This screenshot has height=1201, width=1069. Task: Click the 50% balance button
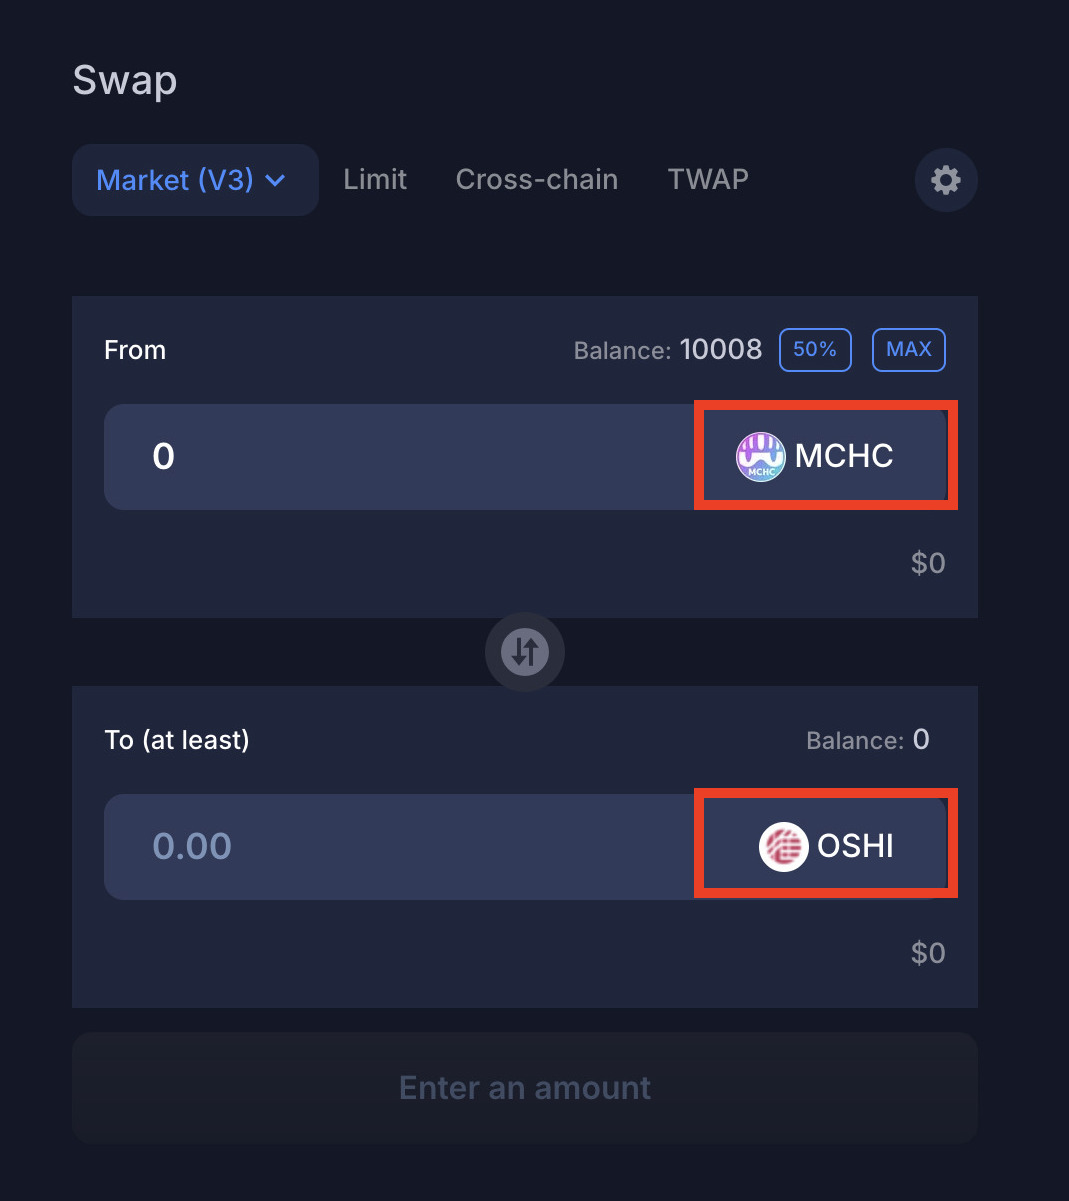814,350
